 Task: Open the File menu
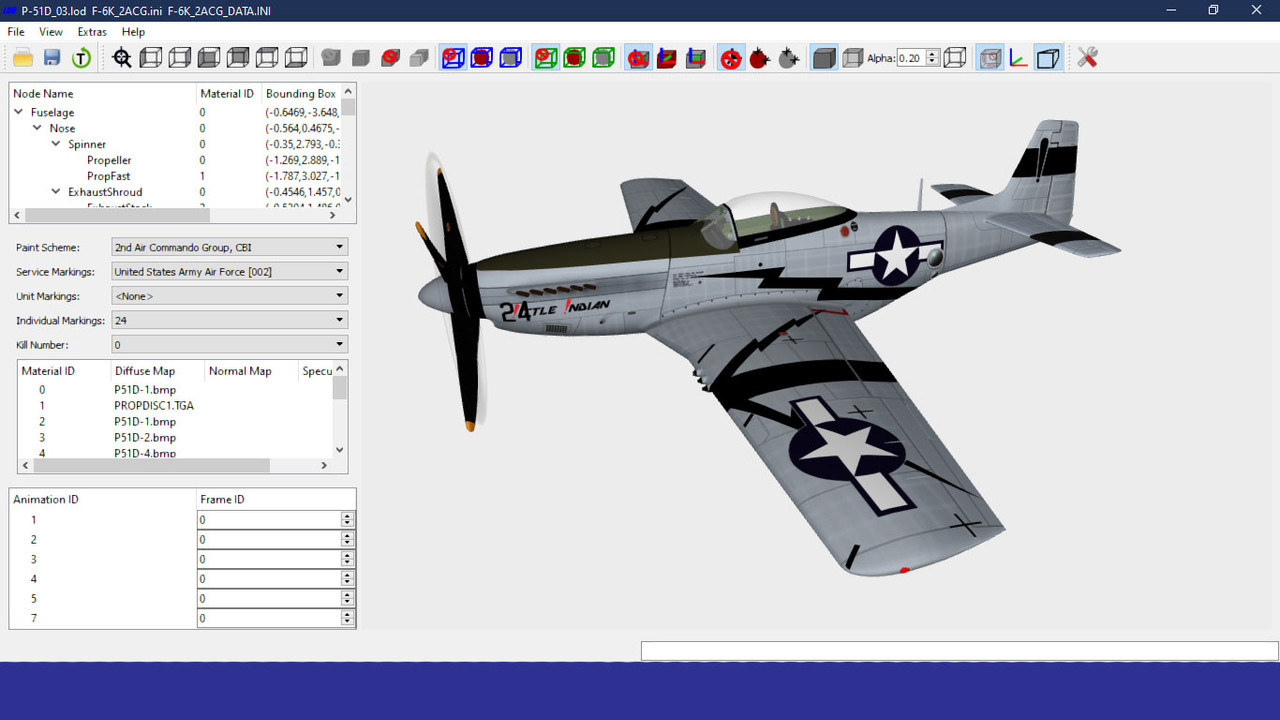tap(16, 32)
